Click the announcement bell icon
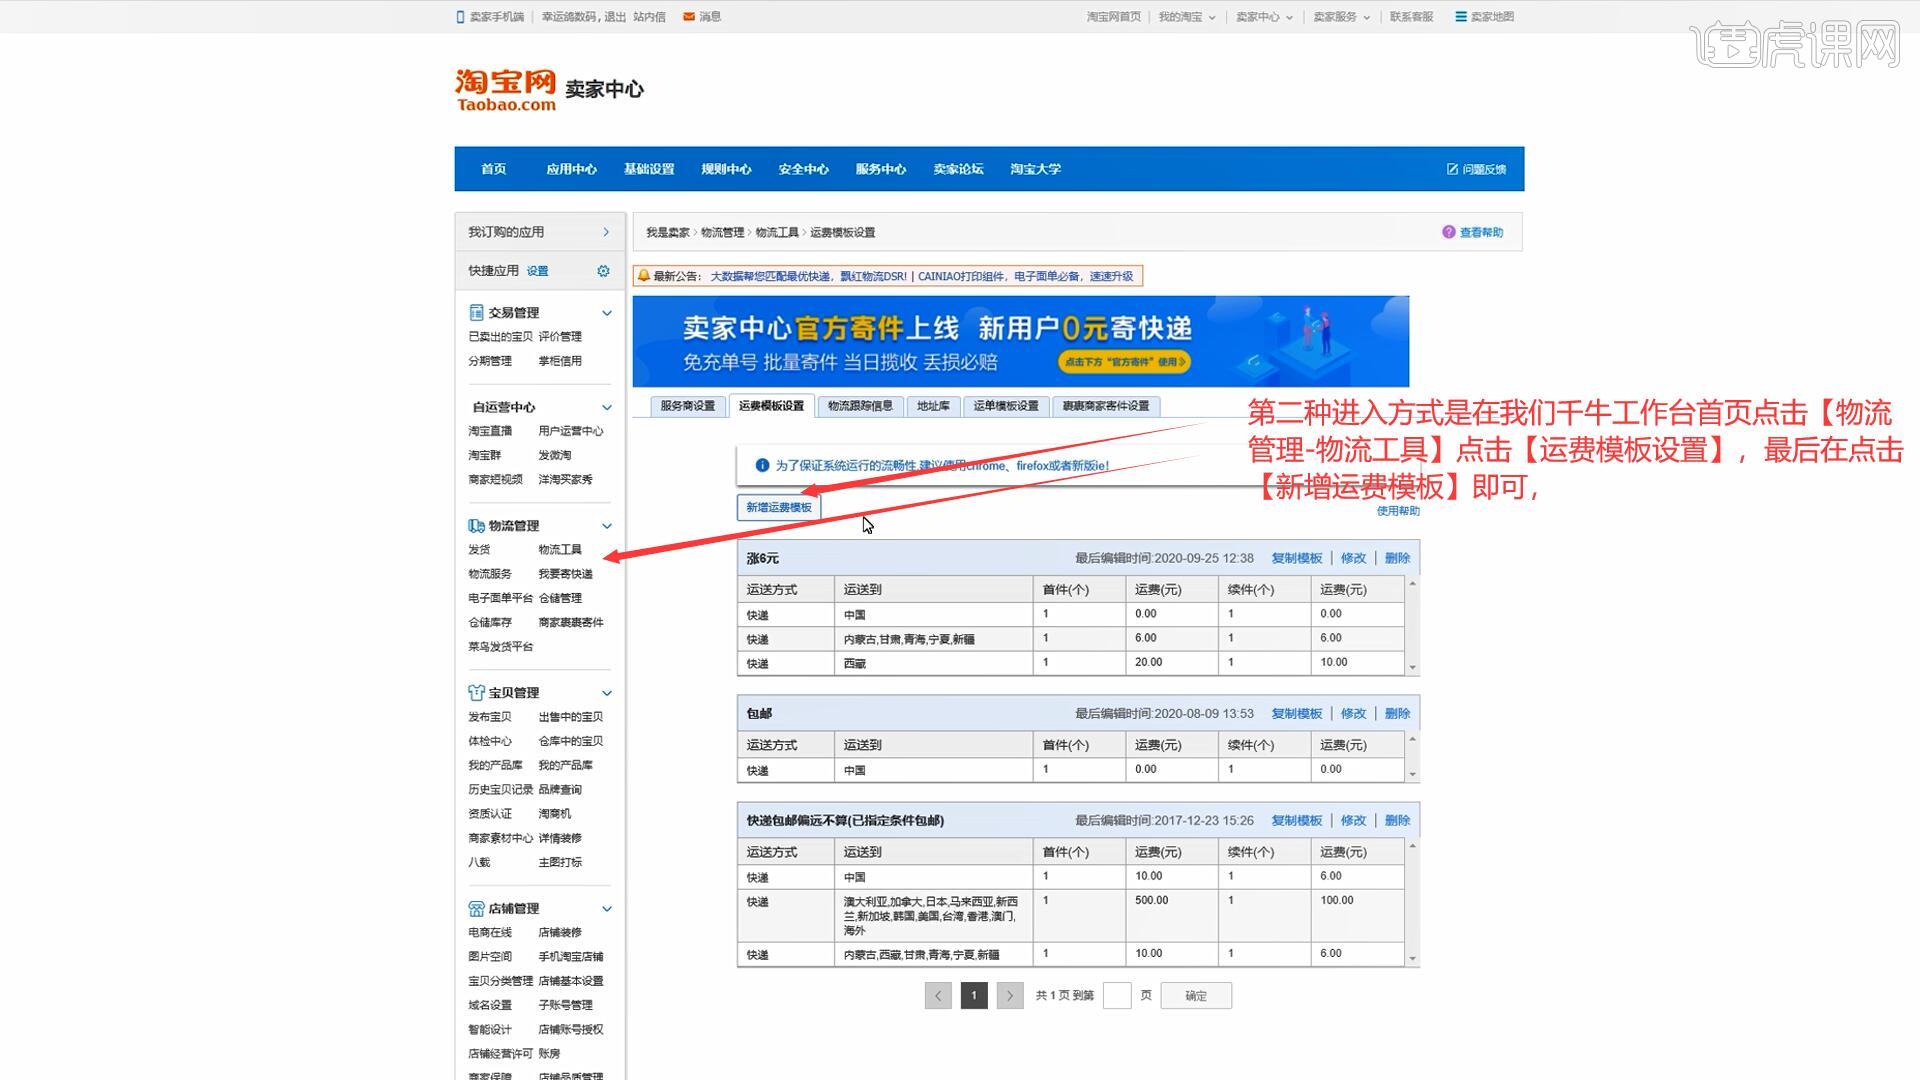 (x=643, y=276)
